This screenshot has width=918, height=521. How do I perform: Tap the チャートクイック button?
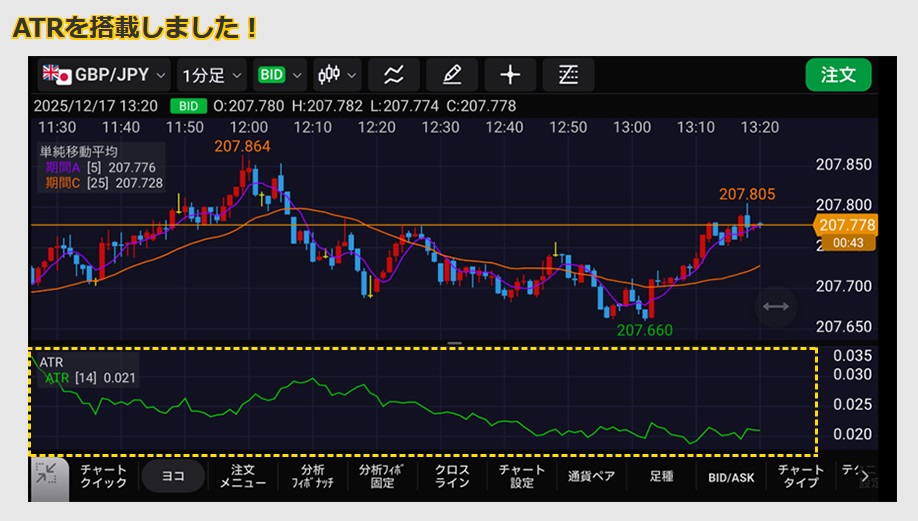point(103,477)
